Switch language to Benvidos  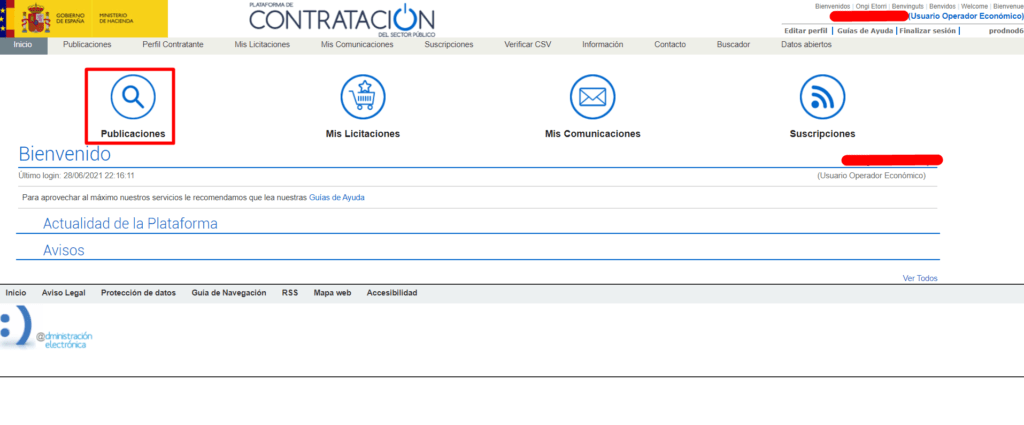(943, 6)
